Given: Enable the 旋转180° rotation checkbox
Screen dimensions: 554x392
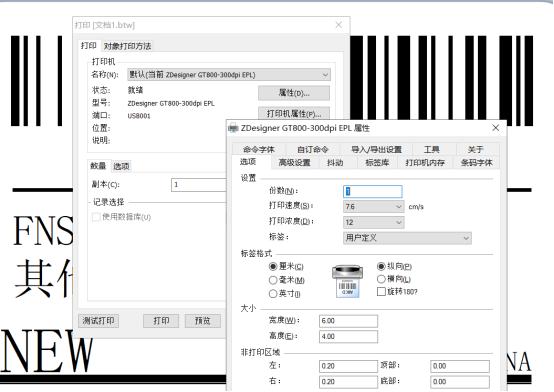Looking at the screenshot, I should click(x=381, y=292).
